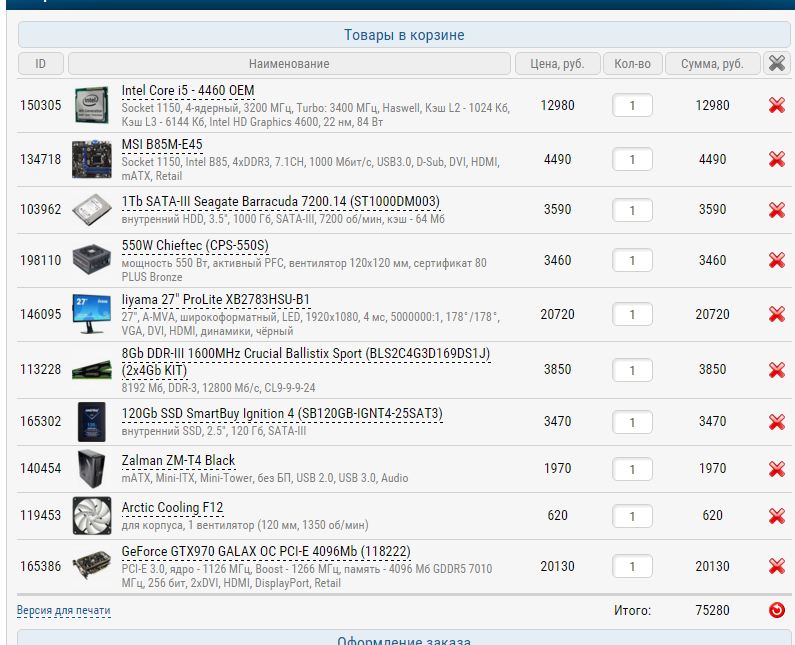Click quantity field for Arctic Cooling F12
Viewport: 795px width, 645px height.
(632, 516)
